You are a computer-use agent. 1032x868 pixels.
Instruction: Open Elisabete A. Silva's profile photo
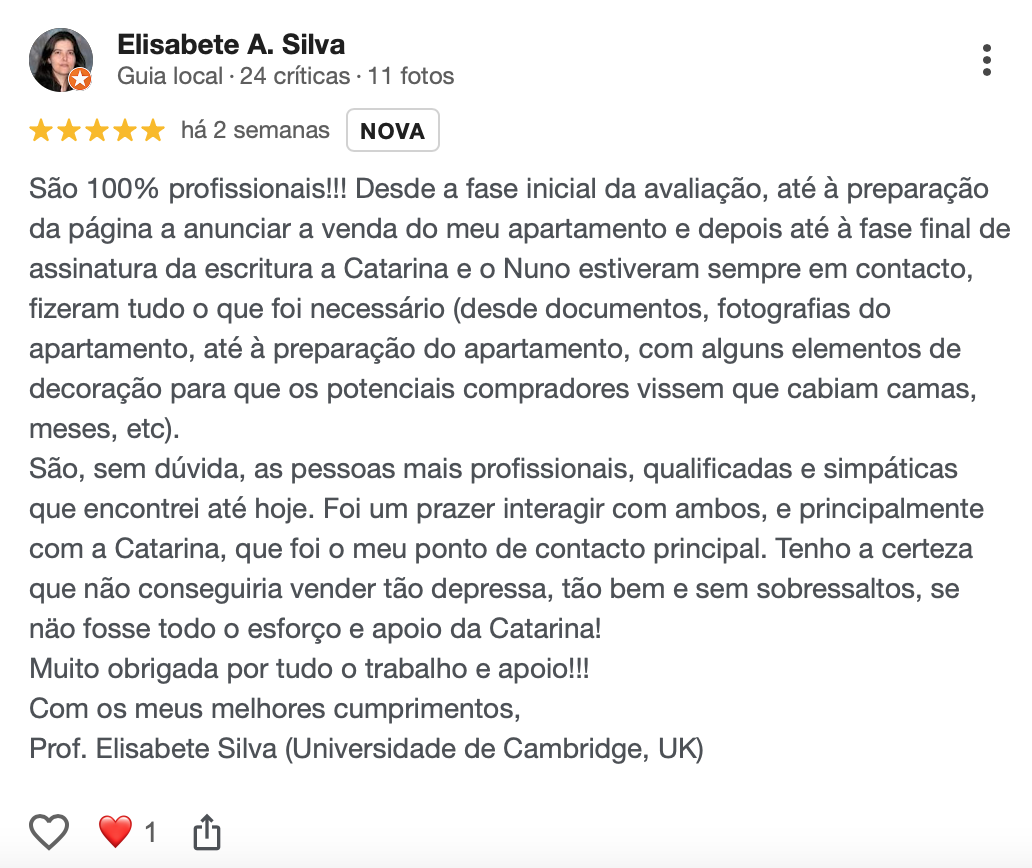coord(60,59)
